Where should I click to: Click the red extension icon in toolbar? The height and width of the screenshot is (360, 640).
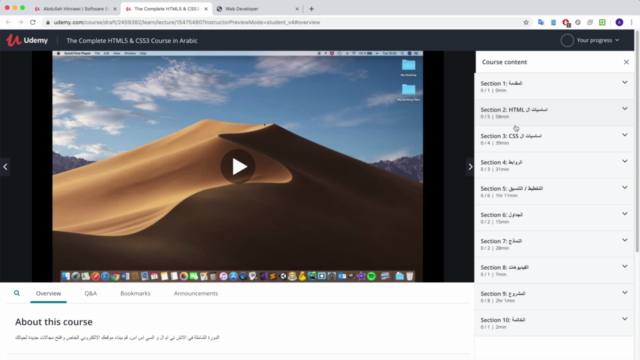pyautogui.click(x=566, y=23)
